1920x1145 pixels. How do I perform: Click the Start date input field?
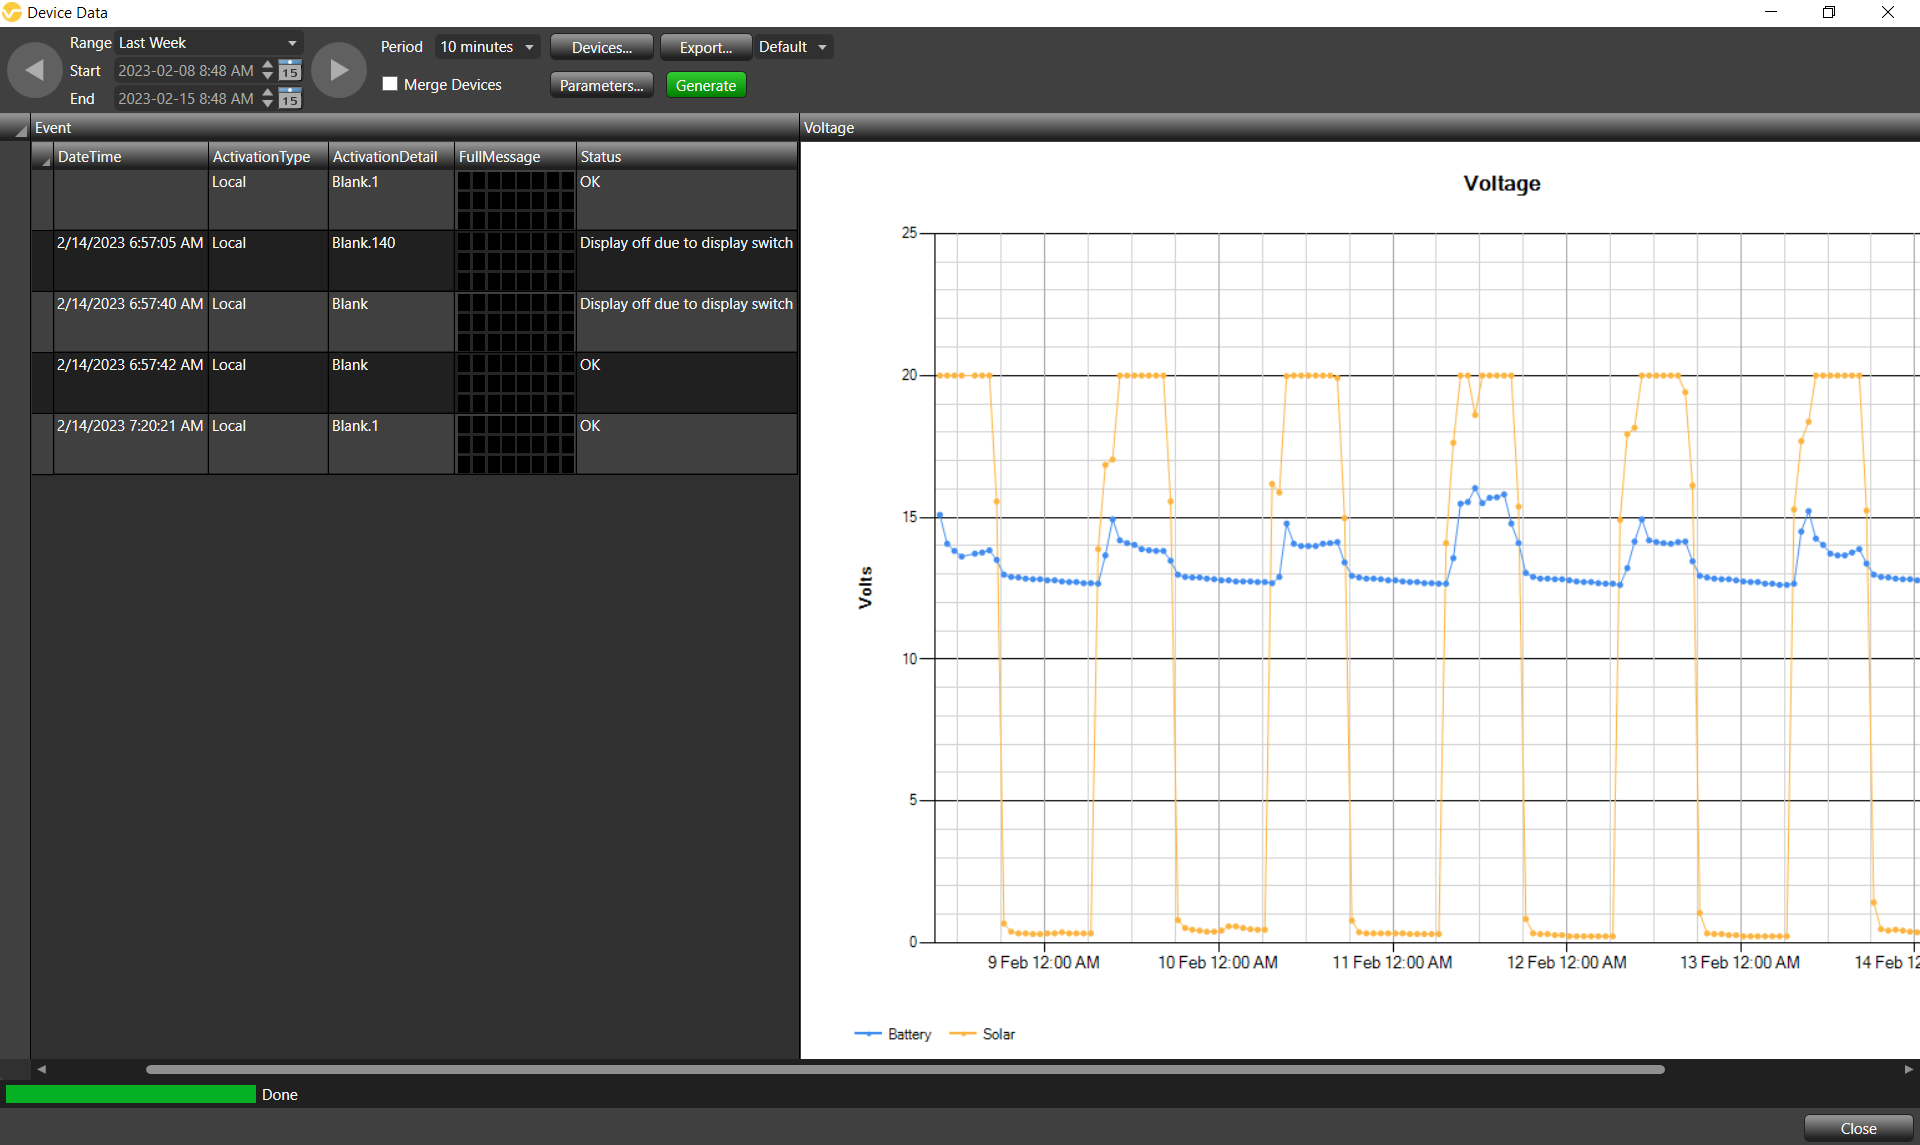(x=186, y=70)
